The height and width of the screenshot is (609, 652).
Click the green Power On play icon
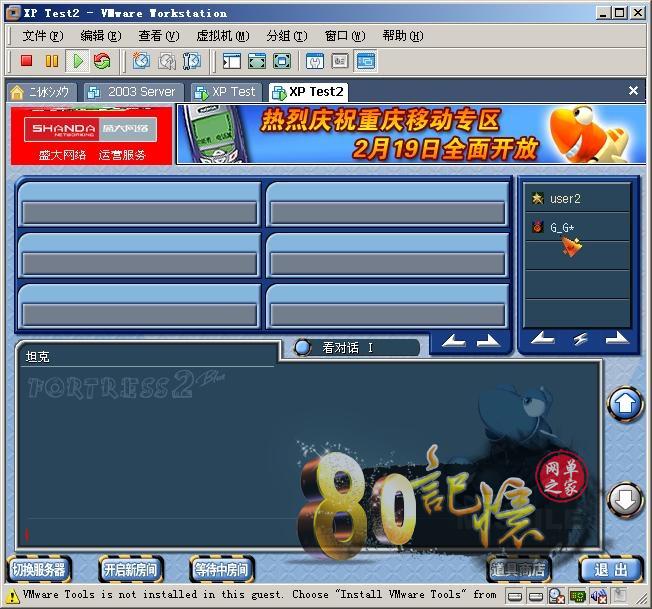[77, 62]
